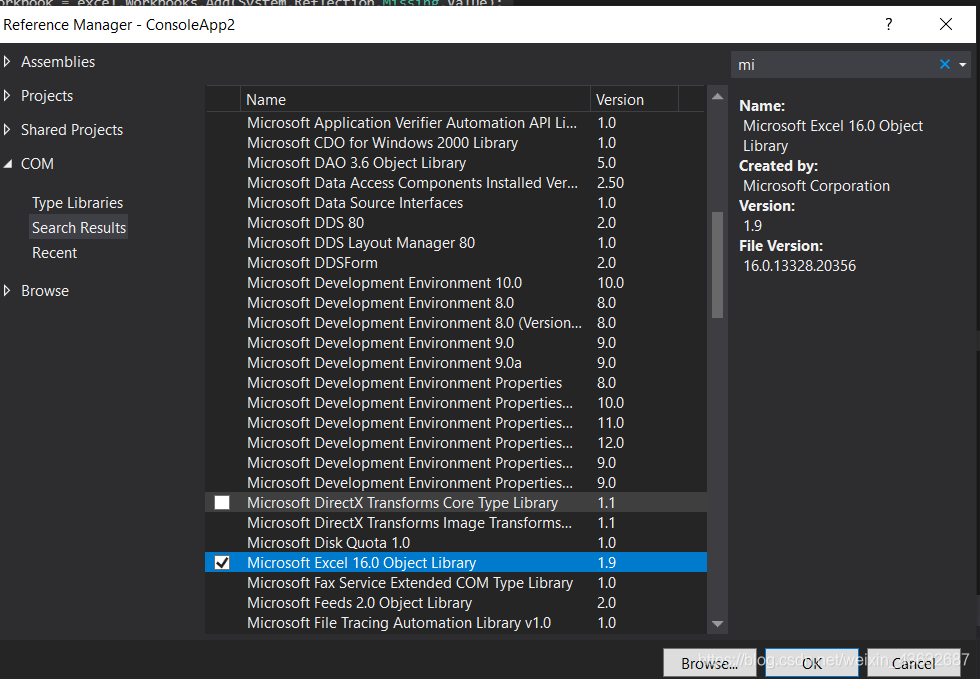The width and height of the screenshot is (980, 679).
Task: Select Microsoft Application Verifier Automation API row
Action: (x=456, y=123)
